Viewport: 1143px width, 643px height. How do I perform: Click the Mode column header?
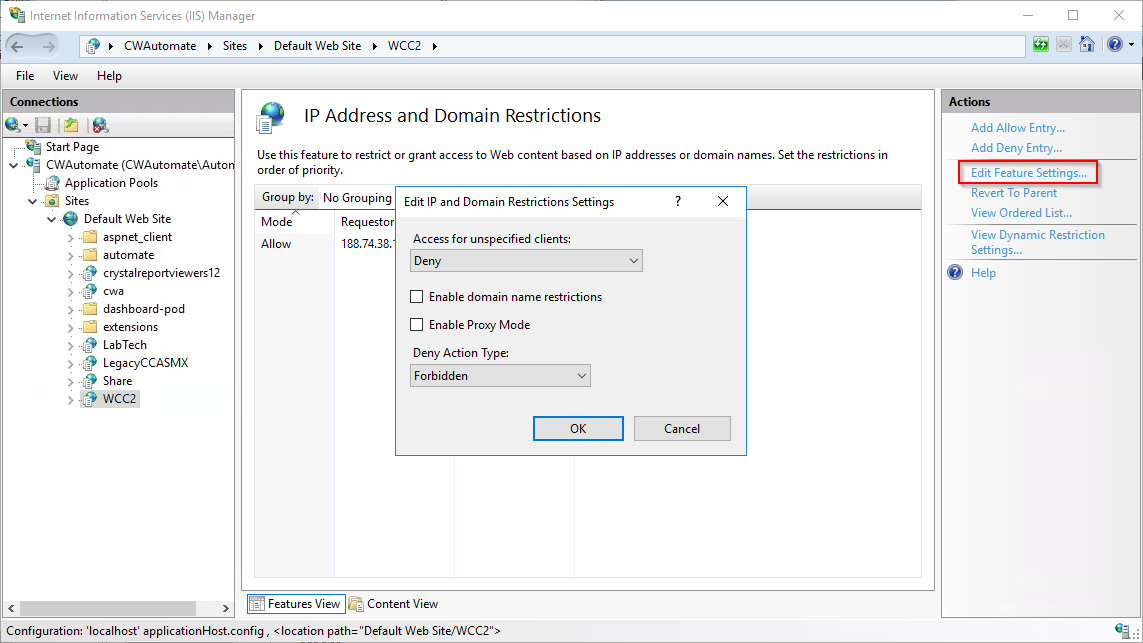pyautogui.click(x=294, y=222)
